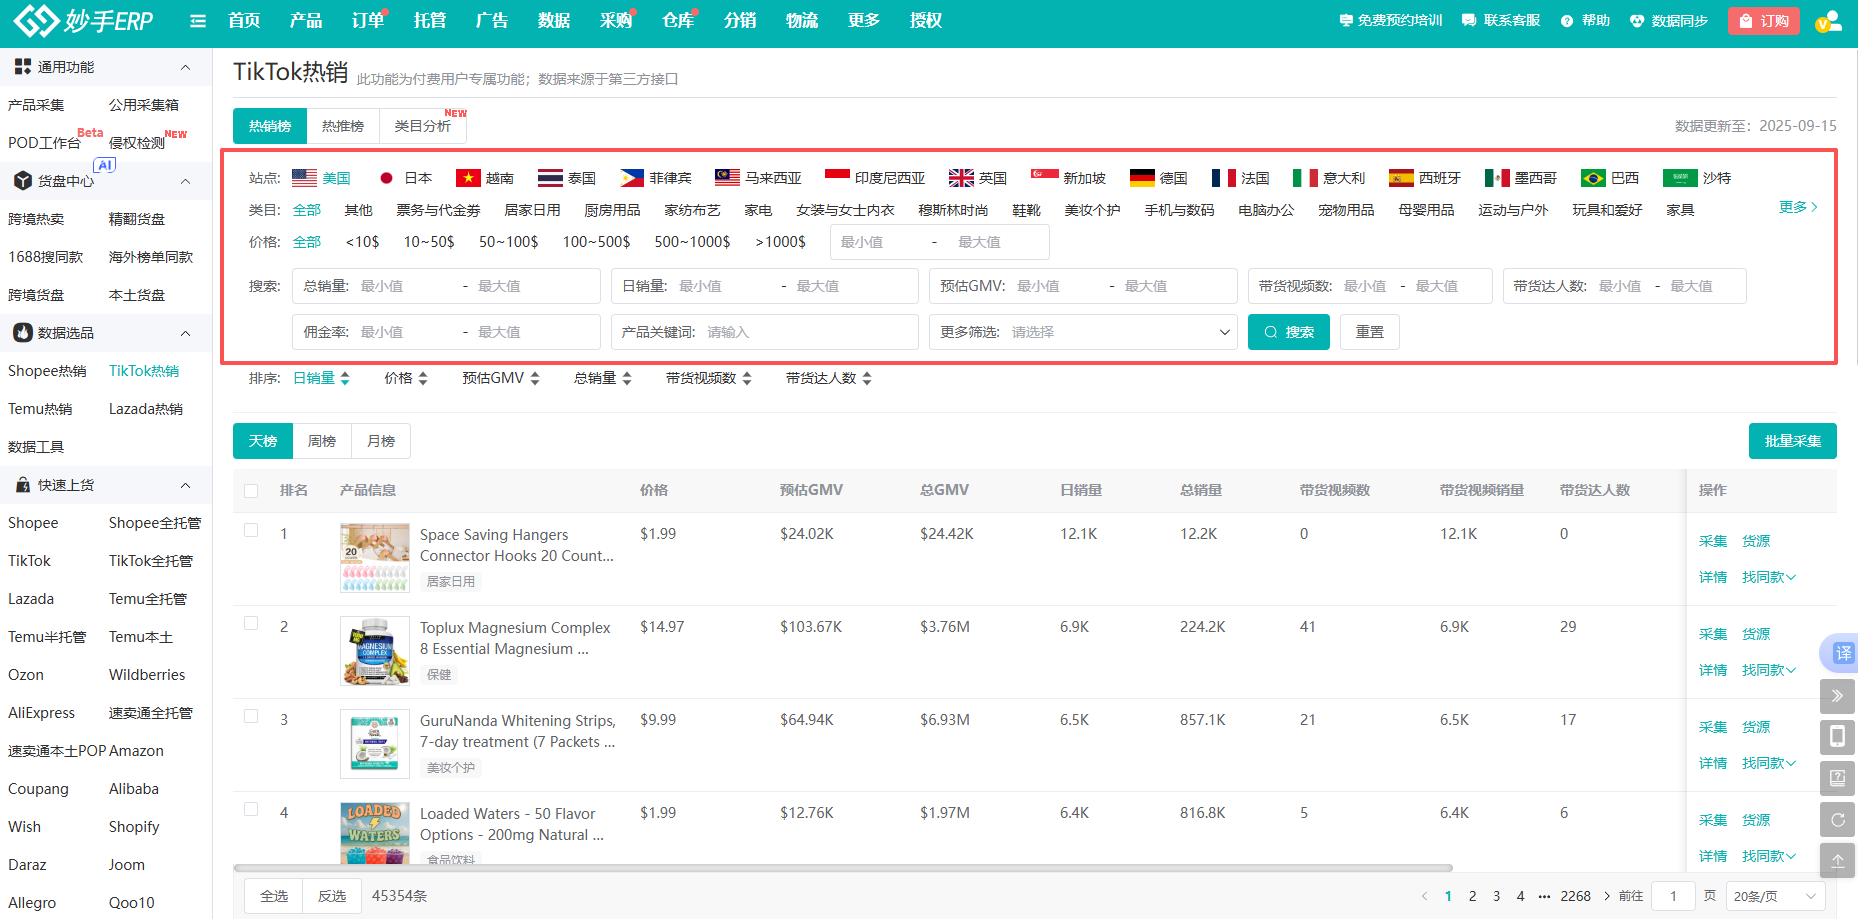Switch to the 周榜 tab
The height and width of the screenshot is (919, 1858).
pos(322,441)
